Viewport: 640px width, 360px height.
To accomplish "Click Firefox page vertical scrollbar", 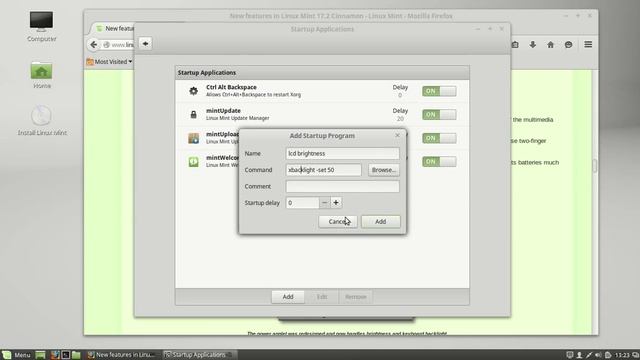I will (595, 166).
